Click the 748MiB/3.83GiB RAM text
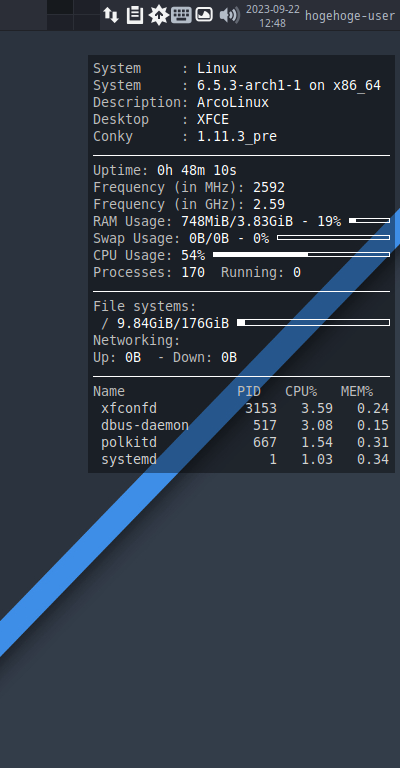400x768 pixels. [x=237, y=221]
